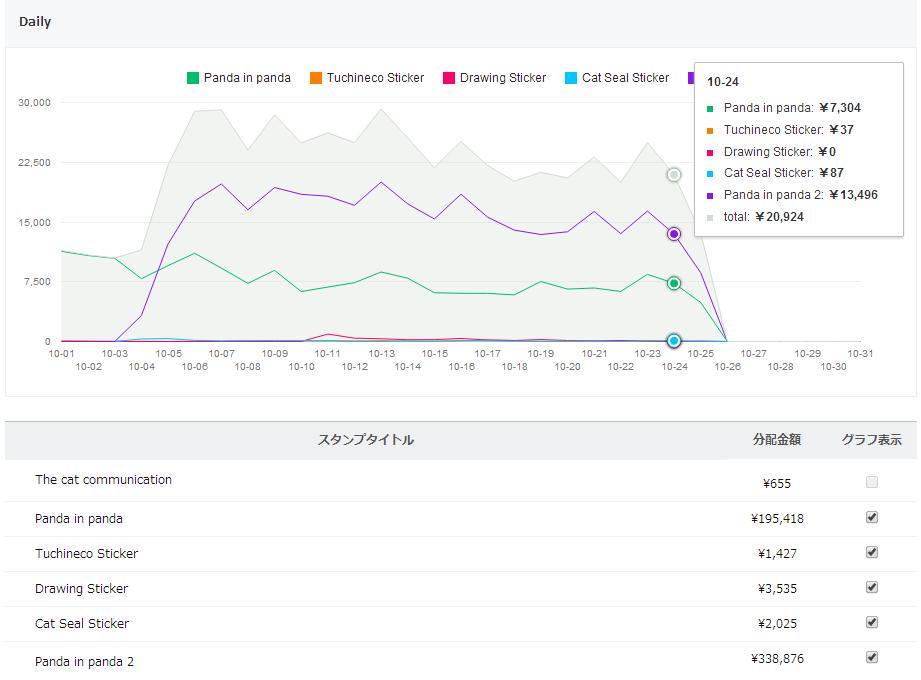This screenshot has width=921, height=680.
Task: Click the gray total 10-24 data point
Action: pyautogui.click(x=674, y=175)
